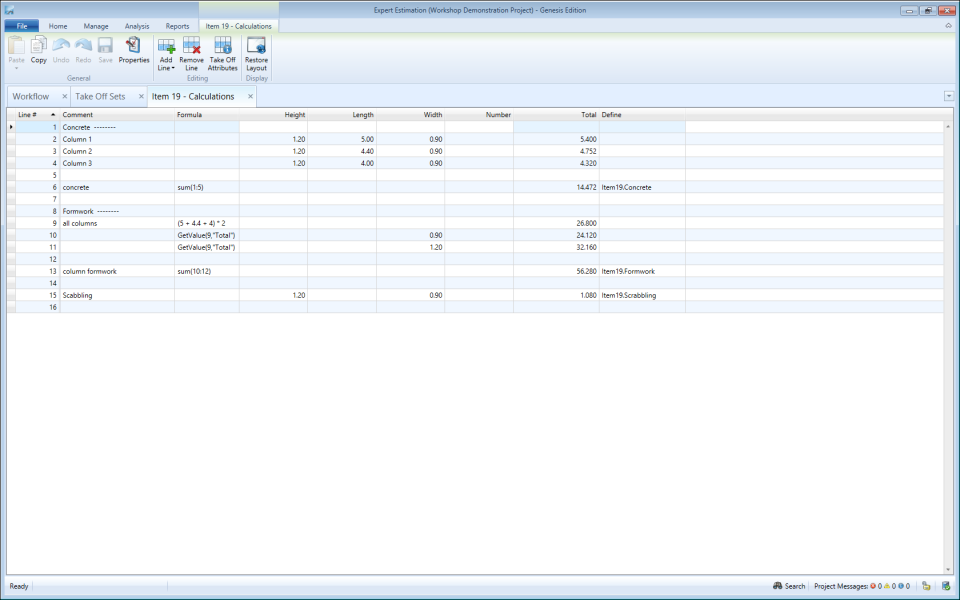Viewport: 960px width, 600px height.
Task: Click the yellow warning counter in Project Messages
Action: [888, 586]
